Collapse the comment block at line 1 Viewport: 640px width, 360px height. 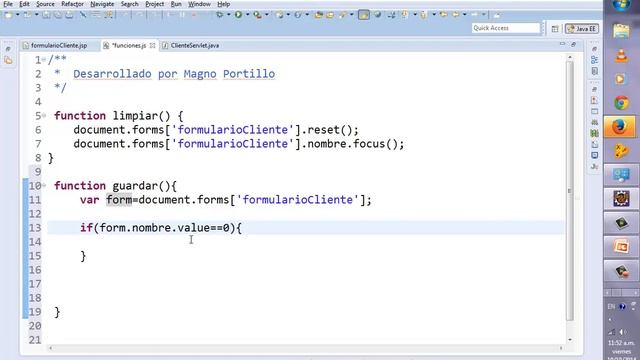click(x=44, y=60)
